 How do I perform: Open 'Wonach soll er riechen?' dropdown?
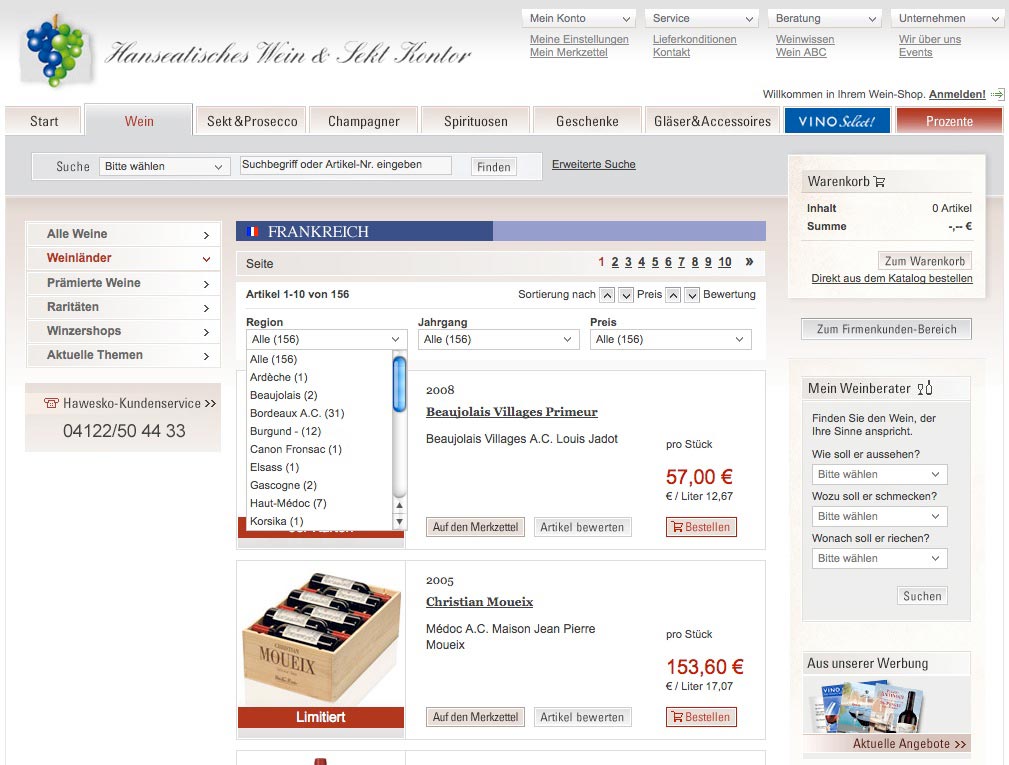click(879, 558)
